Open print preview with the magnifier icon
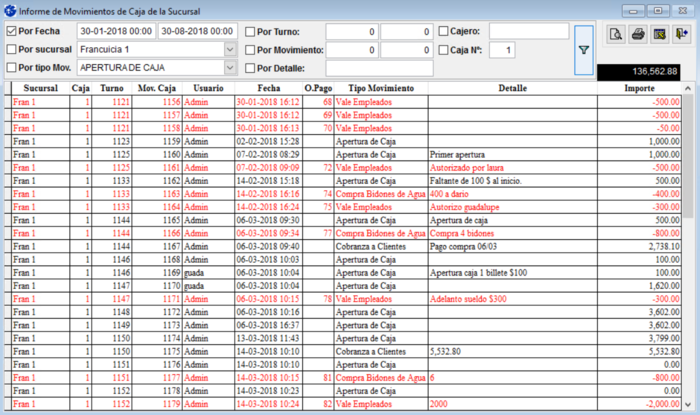Viewport: 700px width, 415px height. pos(615,35)
